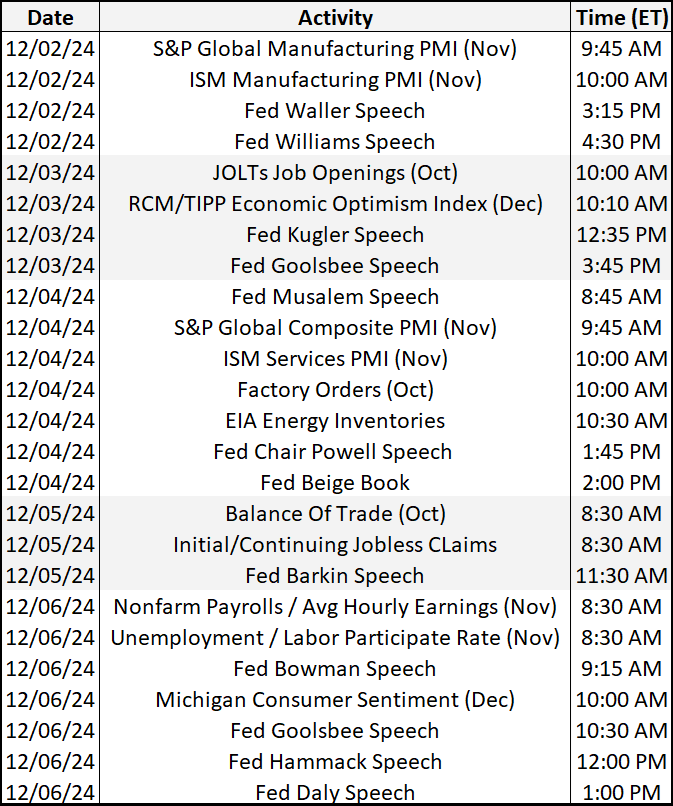Select the ISM Manufacturing PMI (Nov) cell

[335, 80]
